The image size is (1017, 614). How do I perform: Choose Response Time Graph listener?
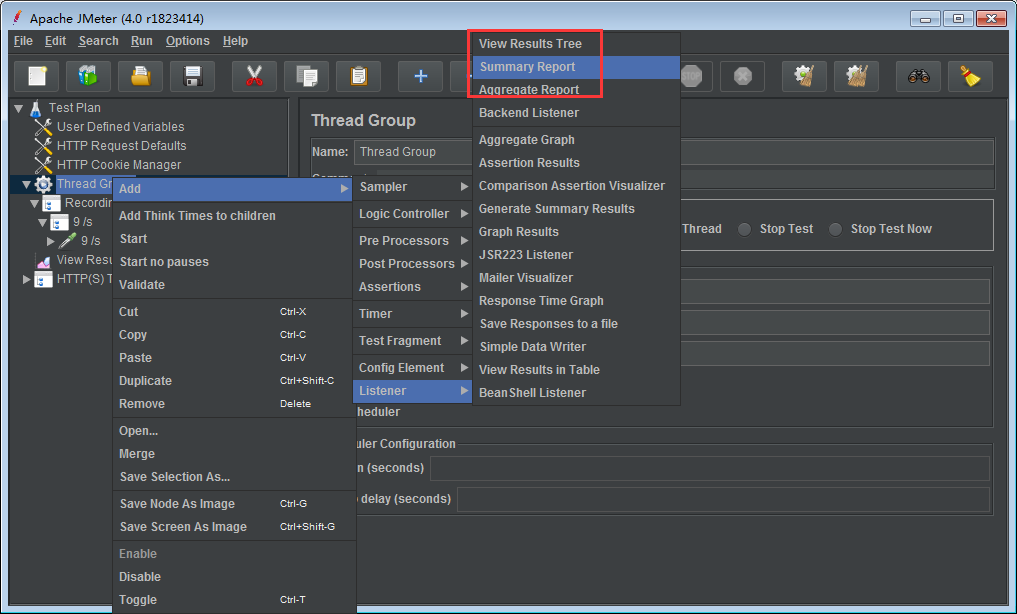coord(576,301)
